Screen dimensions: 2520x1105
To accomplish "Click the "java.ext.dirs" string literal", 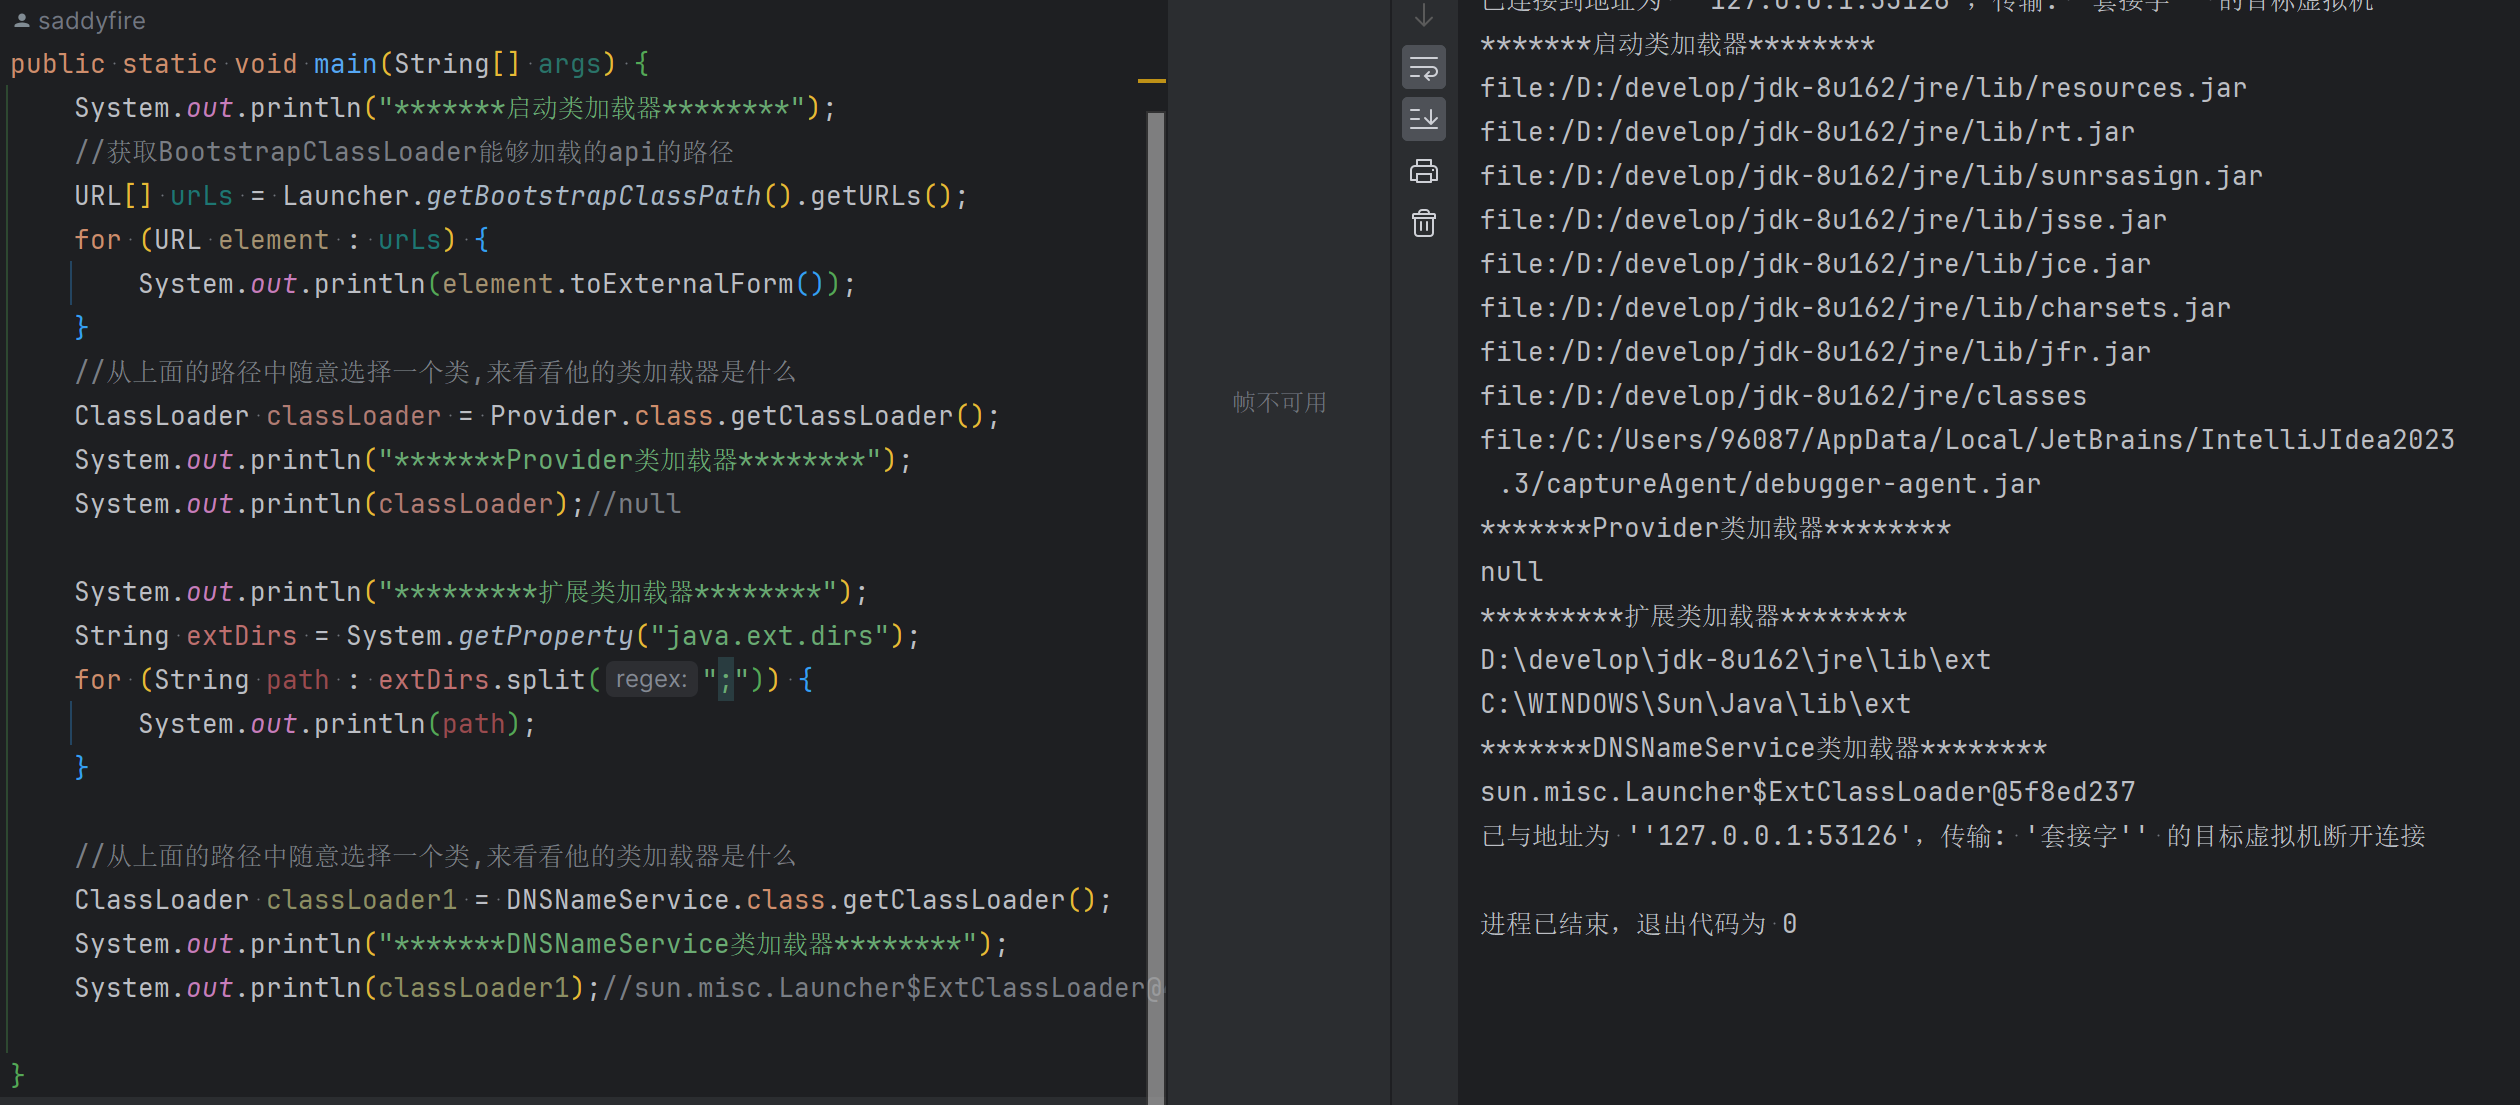I will pos(769,636).
